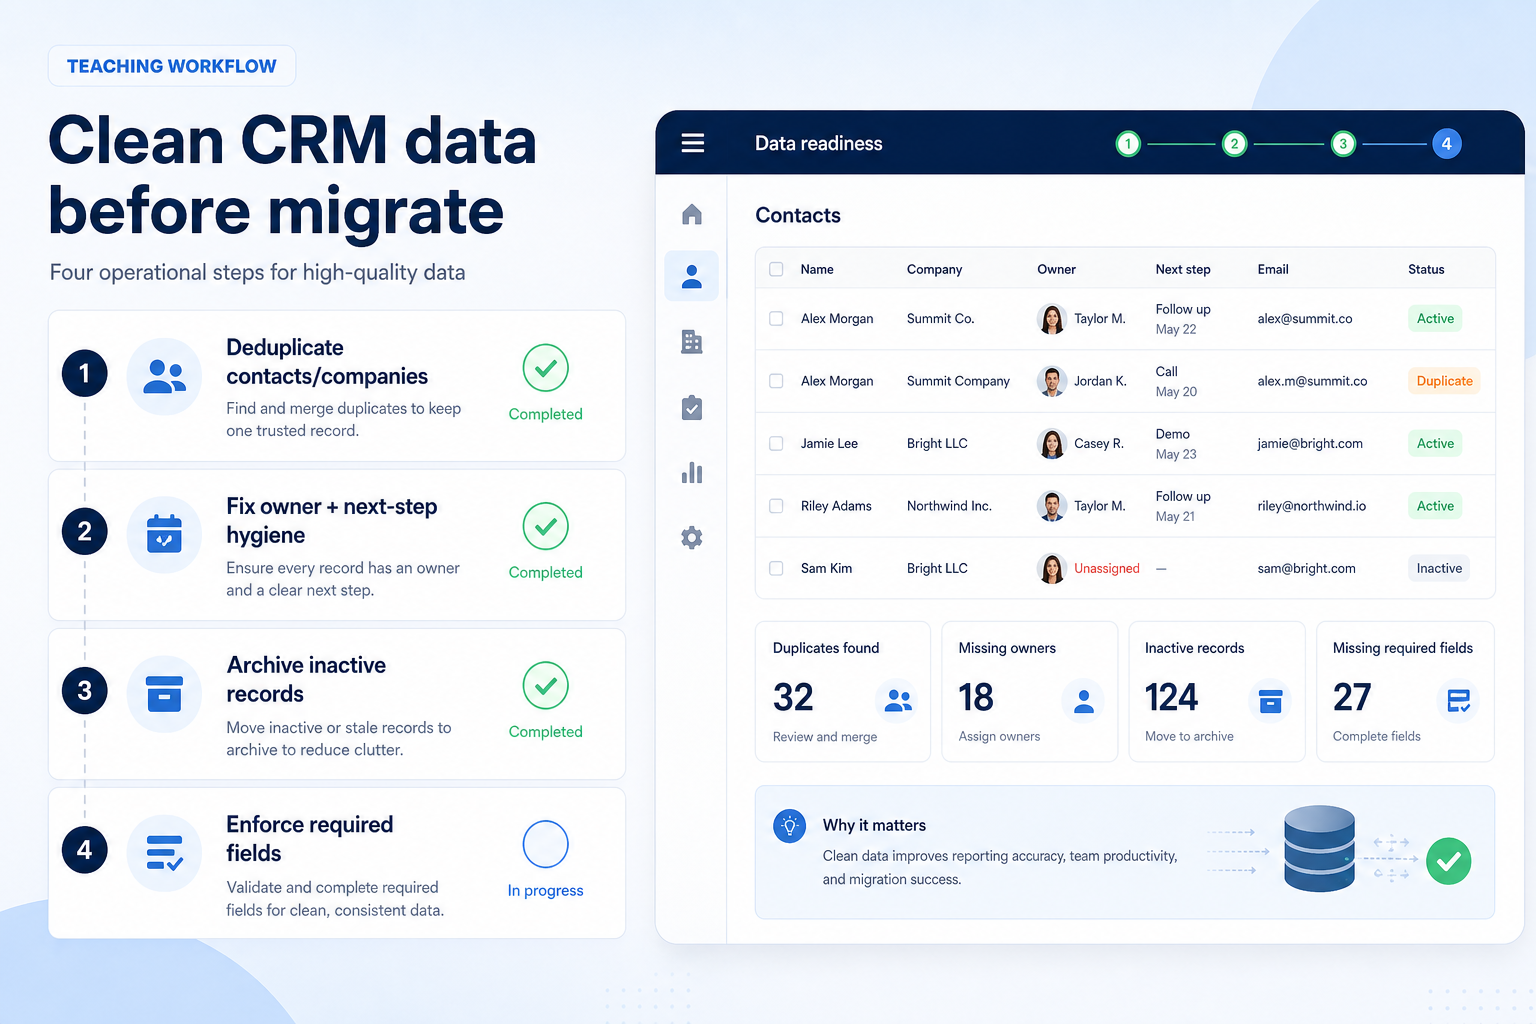Click the Demo May 23 next step cell
Image resolution: width=1536 pixels, height=1024 pixels.
click(x=1176, y=444)
